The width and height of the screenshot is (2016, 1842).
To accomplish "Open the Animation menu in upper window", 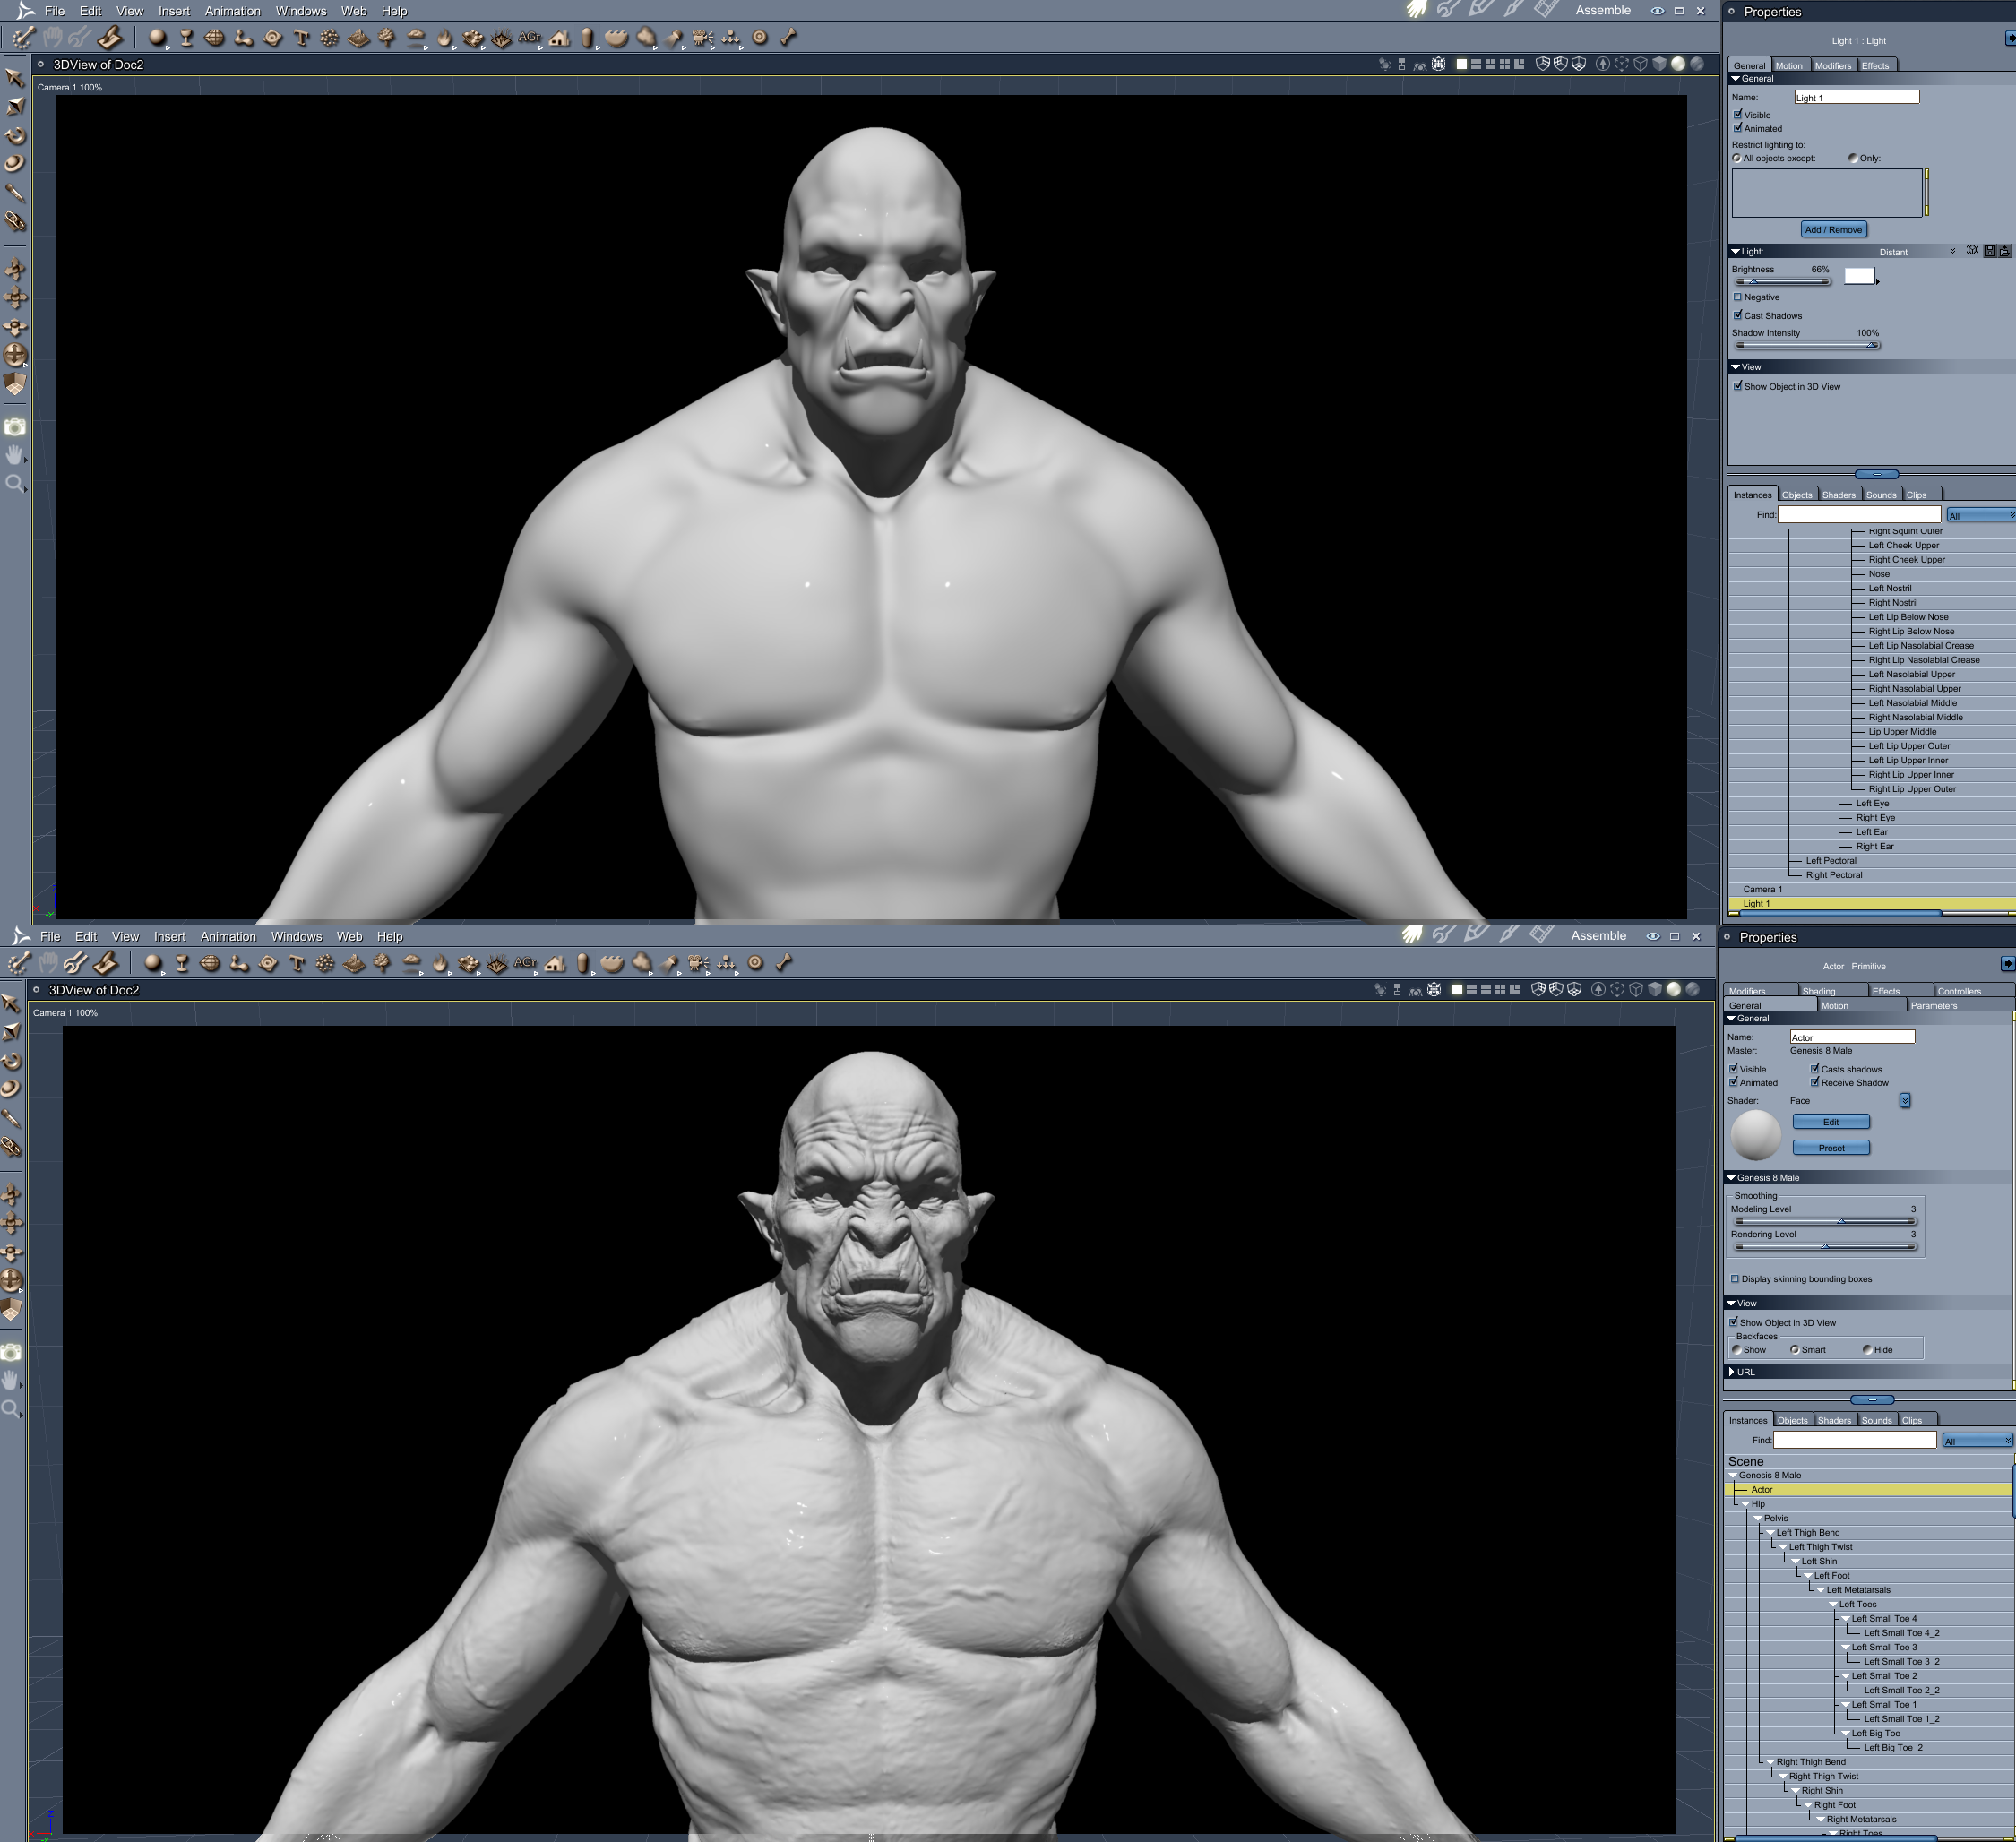I will tap(232, 11).
